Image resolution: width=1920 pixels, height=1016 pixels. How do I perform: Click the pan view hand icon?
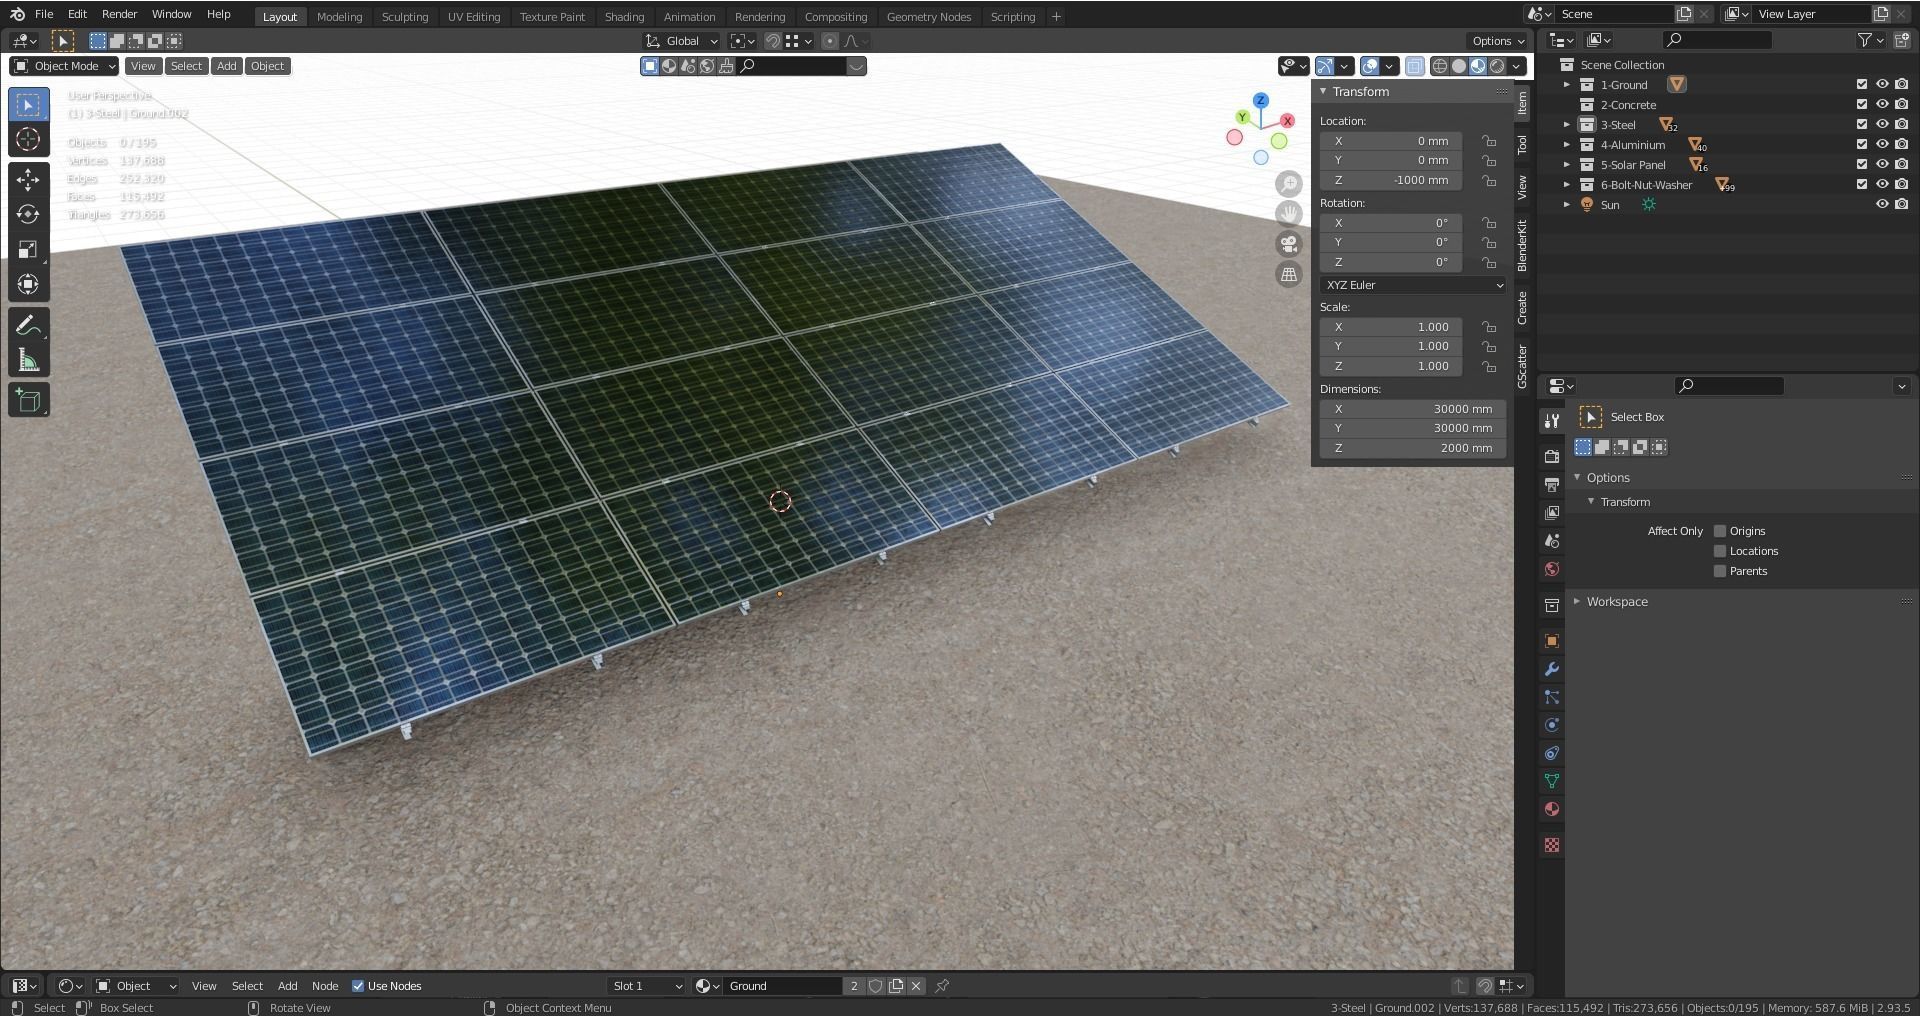click(x=1289, y=214)
